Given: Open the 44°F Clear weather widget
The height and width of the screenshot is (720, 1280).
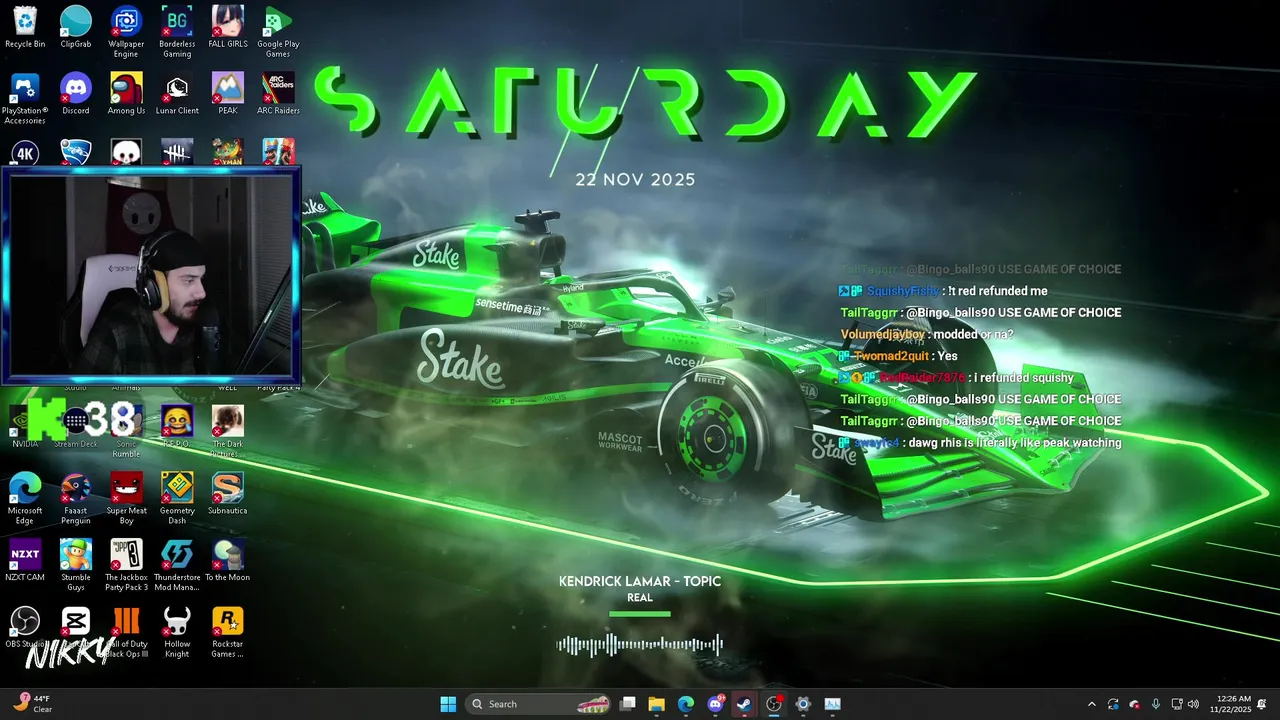Looking at the screenshot, I should click(32, 704).
